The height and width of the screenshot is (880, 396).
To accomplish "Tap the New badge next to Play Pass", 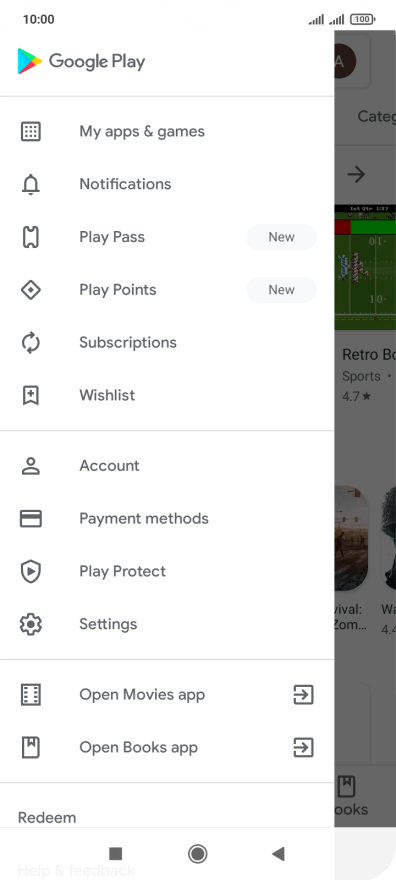I will click(x=282, y=237).
